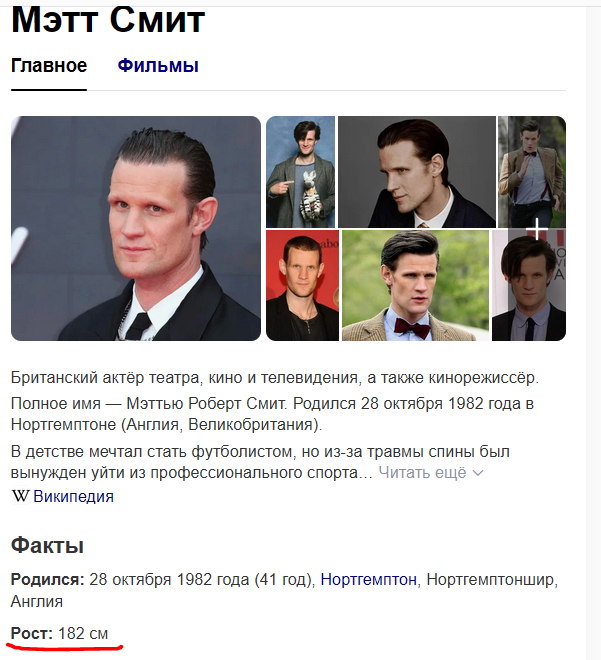This screenshot has height=660, width=601.
Task: Open the running man photo thumbnail
Action: click(532, 172)
